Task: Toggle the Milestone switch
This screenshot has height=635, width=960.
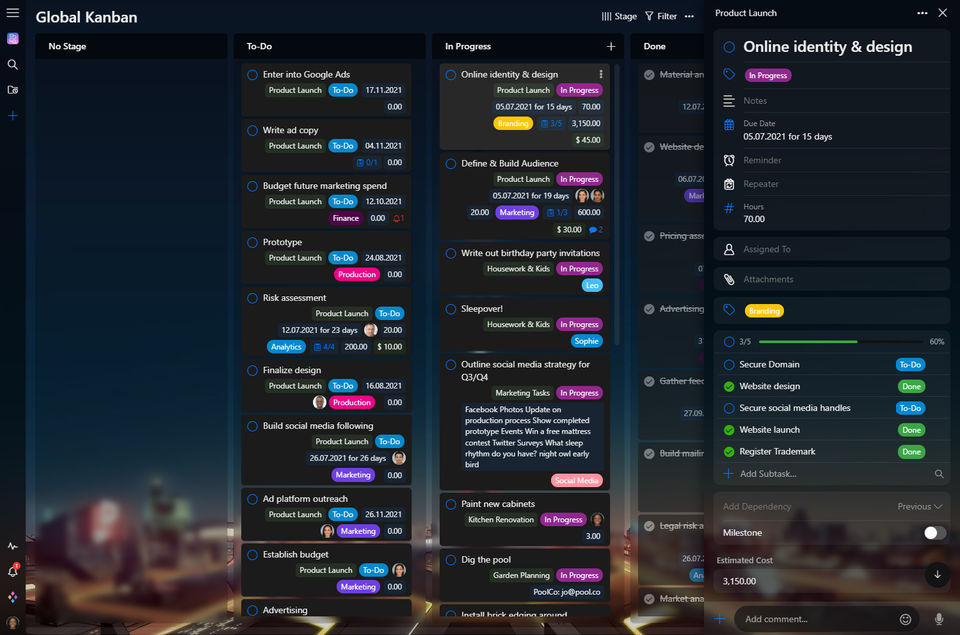Action: pos(934,533)
